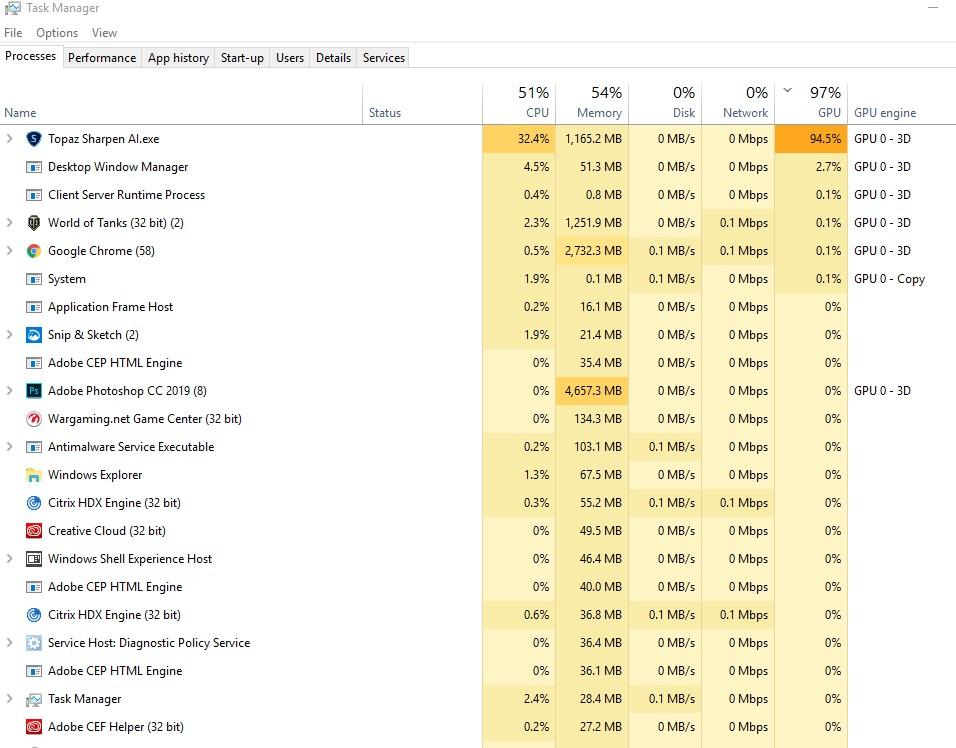956x748 pixels.
Task: Open the Options menu
Action: click(x=57, y=33)
